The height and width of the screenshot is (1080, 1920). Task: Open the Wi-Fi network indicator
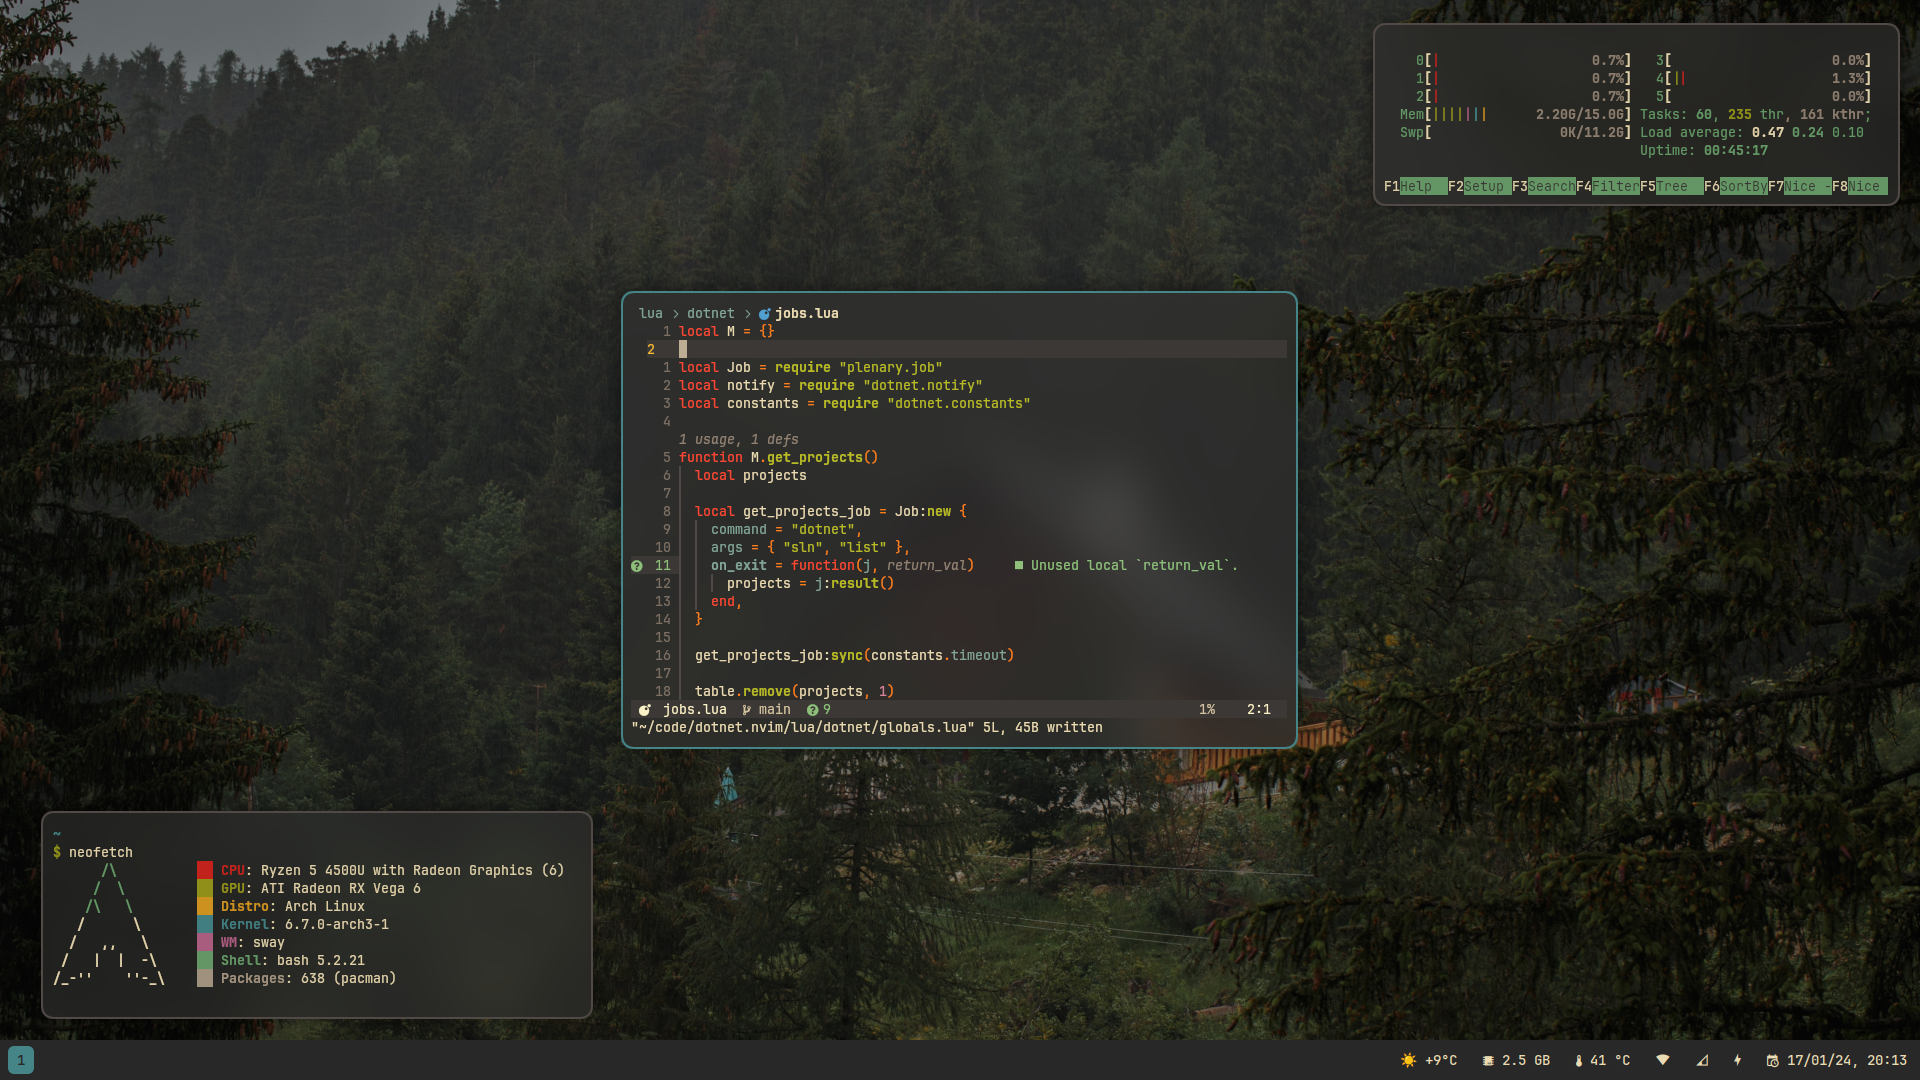pyautogui.click(x=1662, y=1060)
